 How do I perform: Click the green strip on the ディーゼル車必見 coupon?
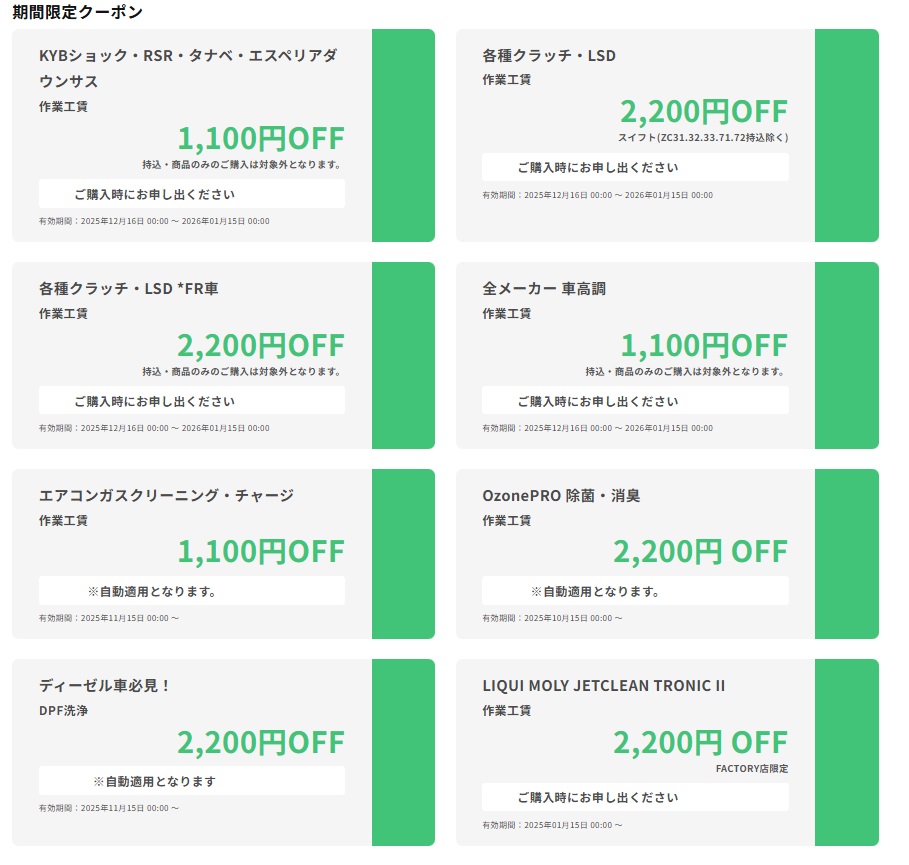pos(403,752)
